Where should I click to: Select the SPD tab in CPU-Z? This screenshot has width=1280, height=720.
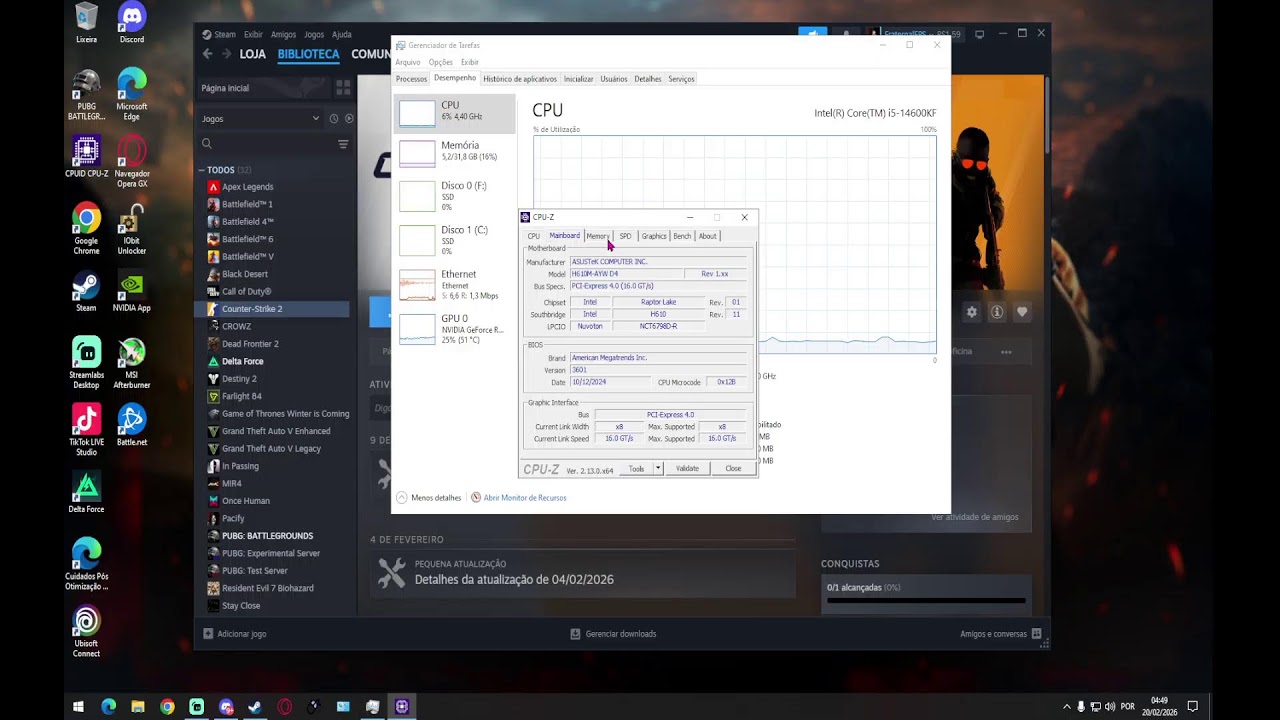[x=625, y=236]
